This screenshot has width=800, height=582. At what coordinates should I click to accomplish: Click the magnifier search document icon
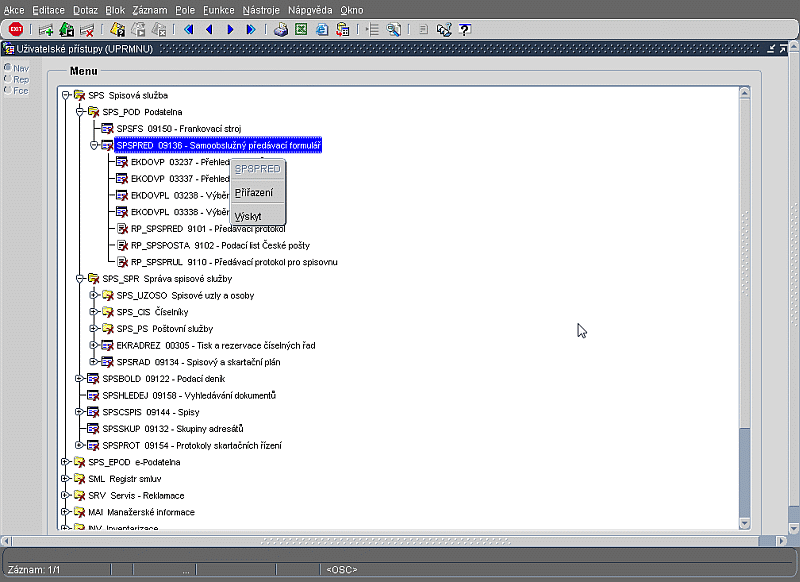393,30
